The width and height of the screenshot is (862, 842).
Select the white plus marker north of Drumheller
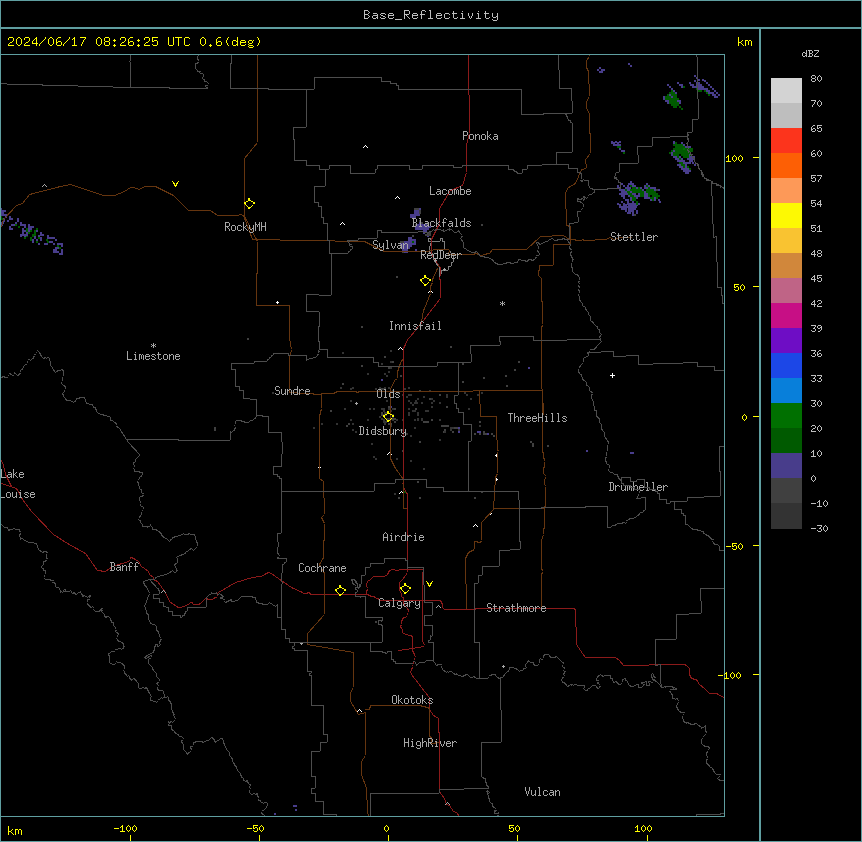(612, 375)
